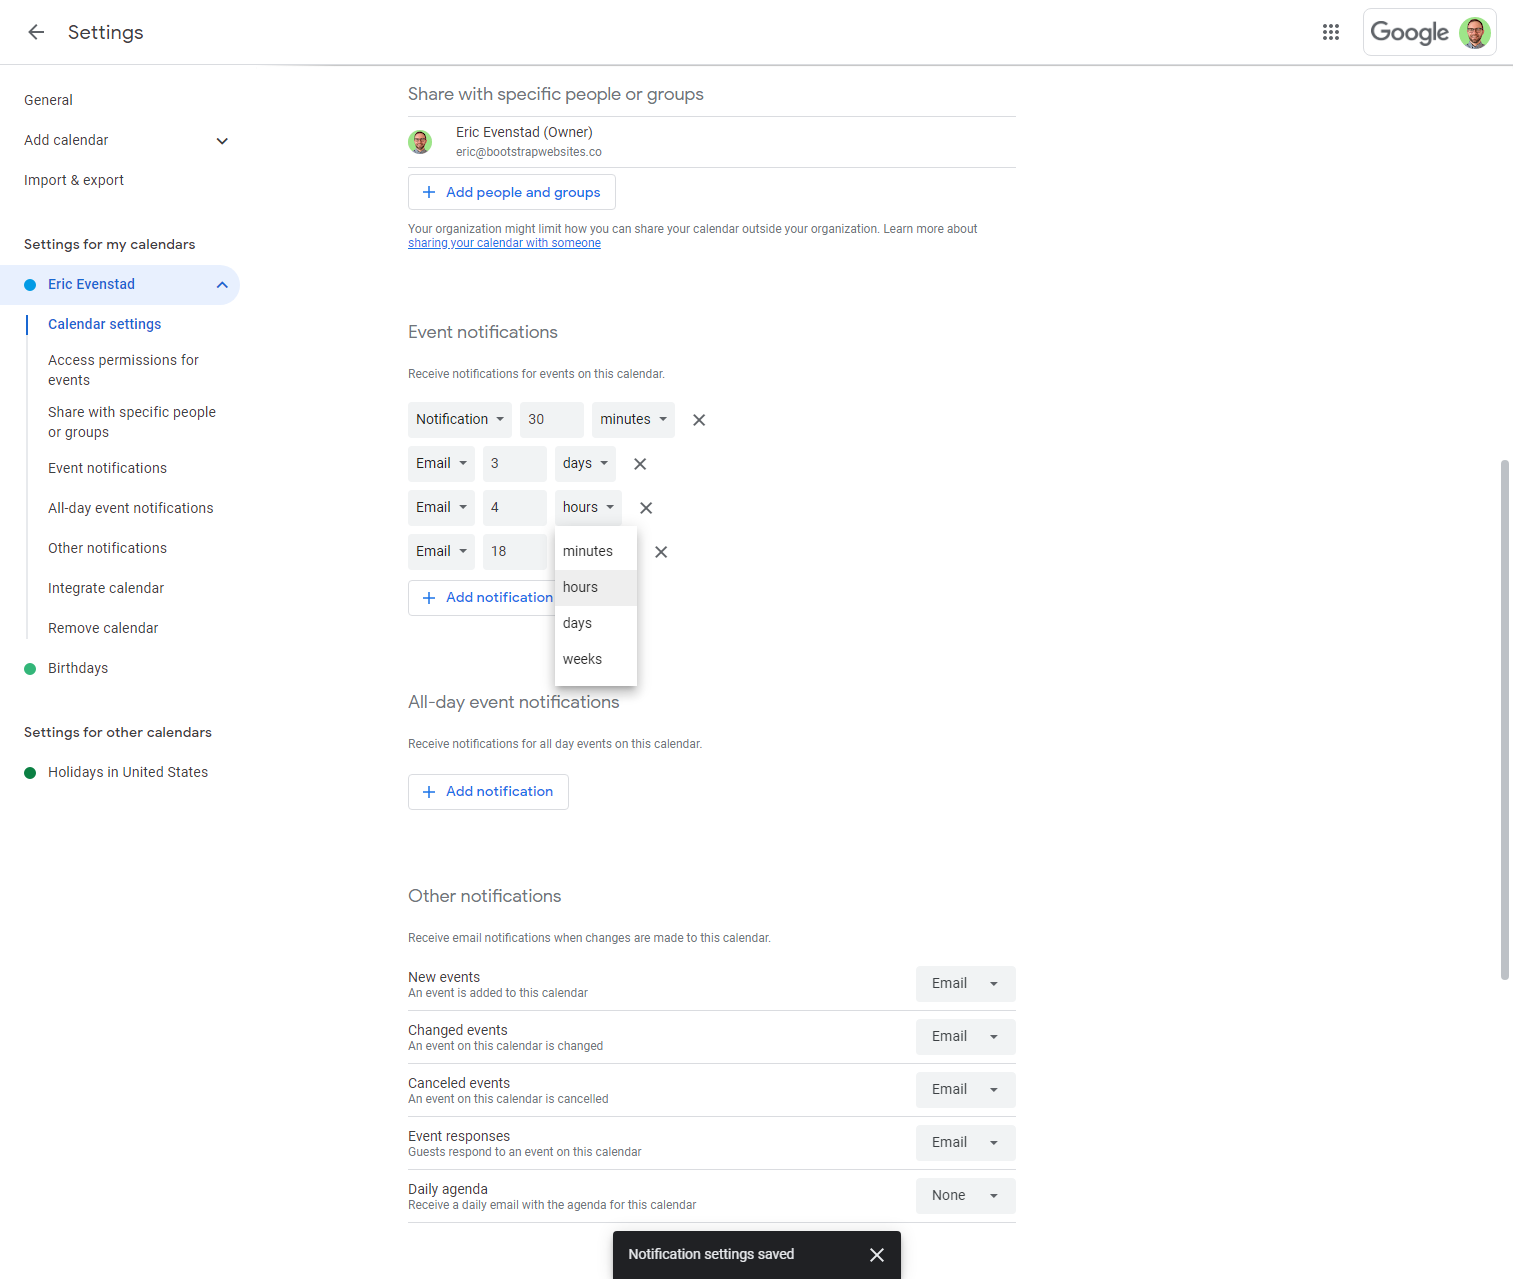Open Import & export settings

coord(74,181)
